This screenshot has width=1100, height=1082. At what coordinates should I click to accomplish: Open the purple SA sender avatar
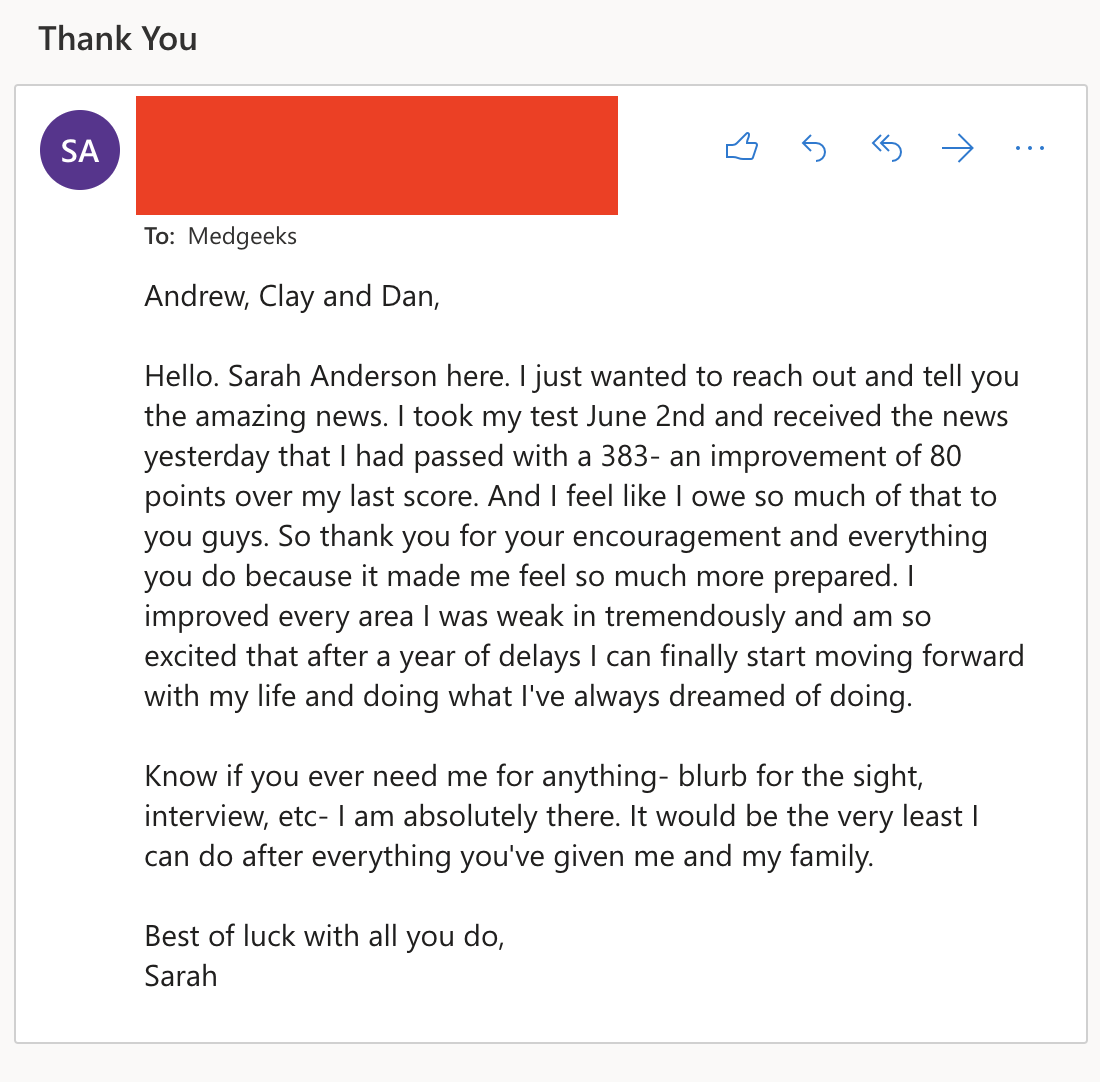(x=80, y=150)
